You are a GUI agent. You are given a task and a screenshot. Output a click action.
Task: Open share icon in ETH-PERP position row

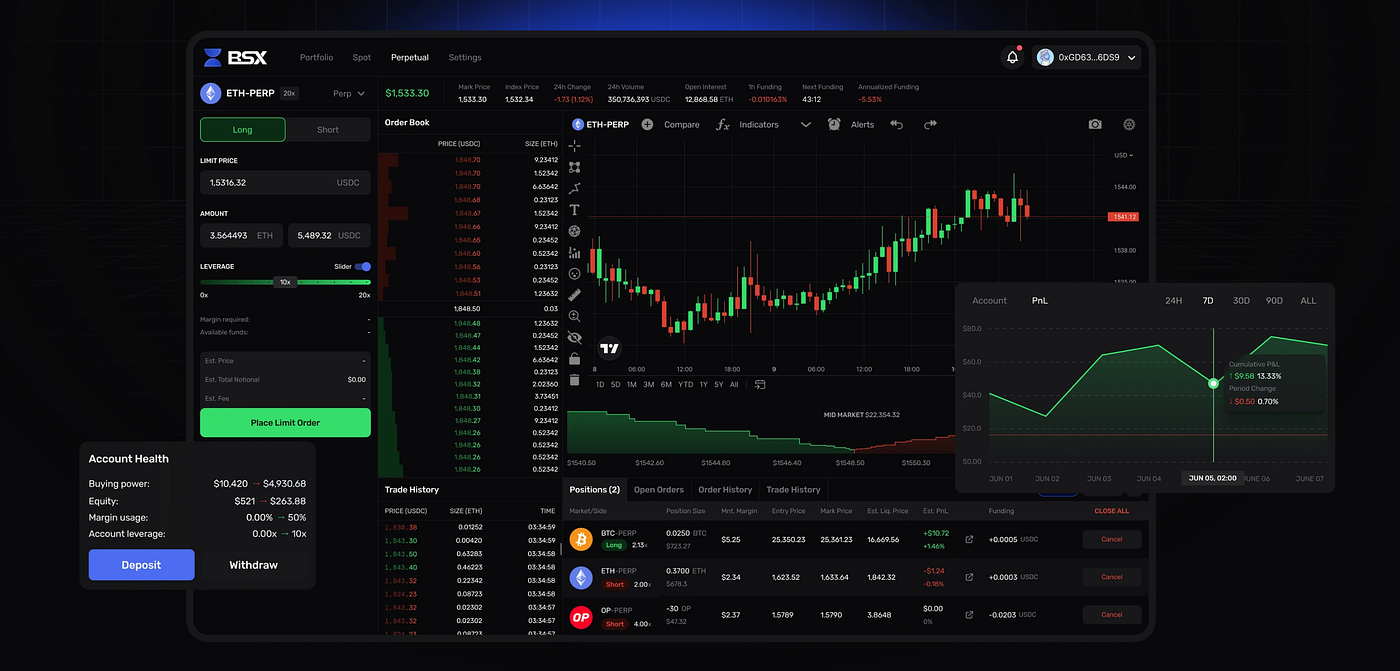point(968,577)
